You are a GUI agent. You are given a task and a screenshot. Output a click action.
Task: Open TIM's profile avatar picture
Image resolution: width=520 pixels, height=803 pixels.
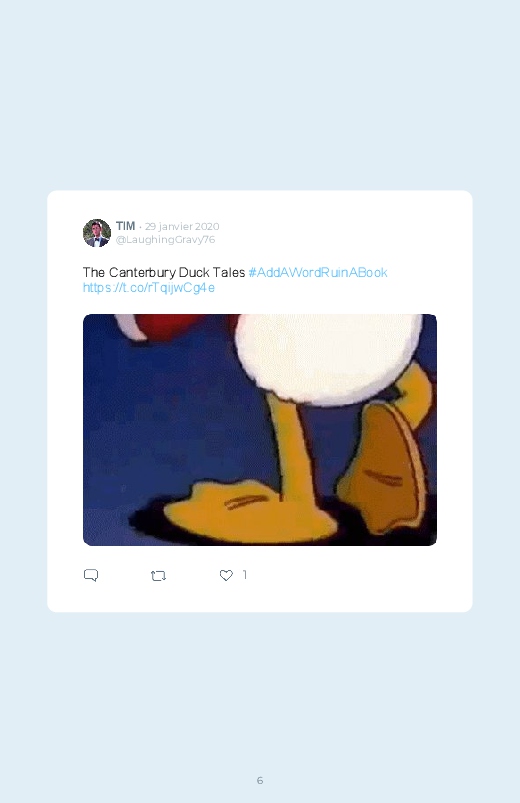(x=97, y=233)
